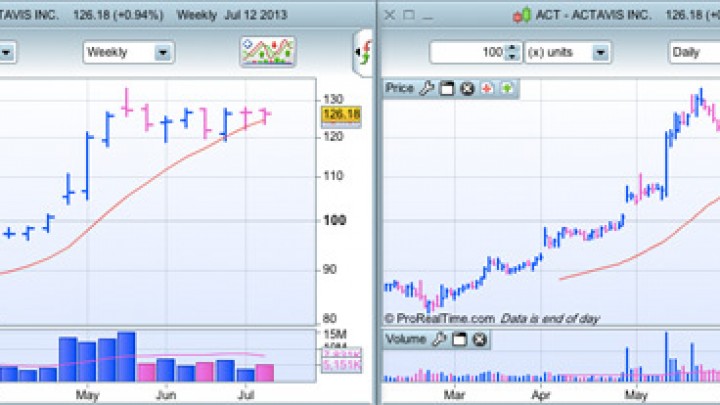Click the red plus icon in Price panel

487,88
